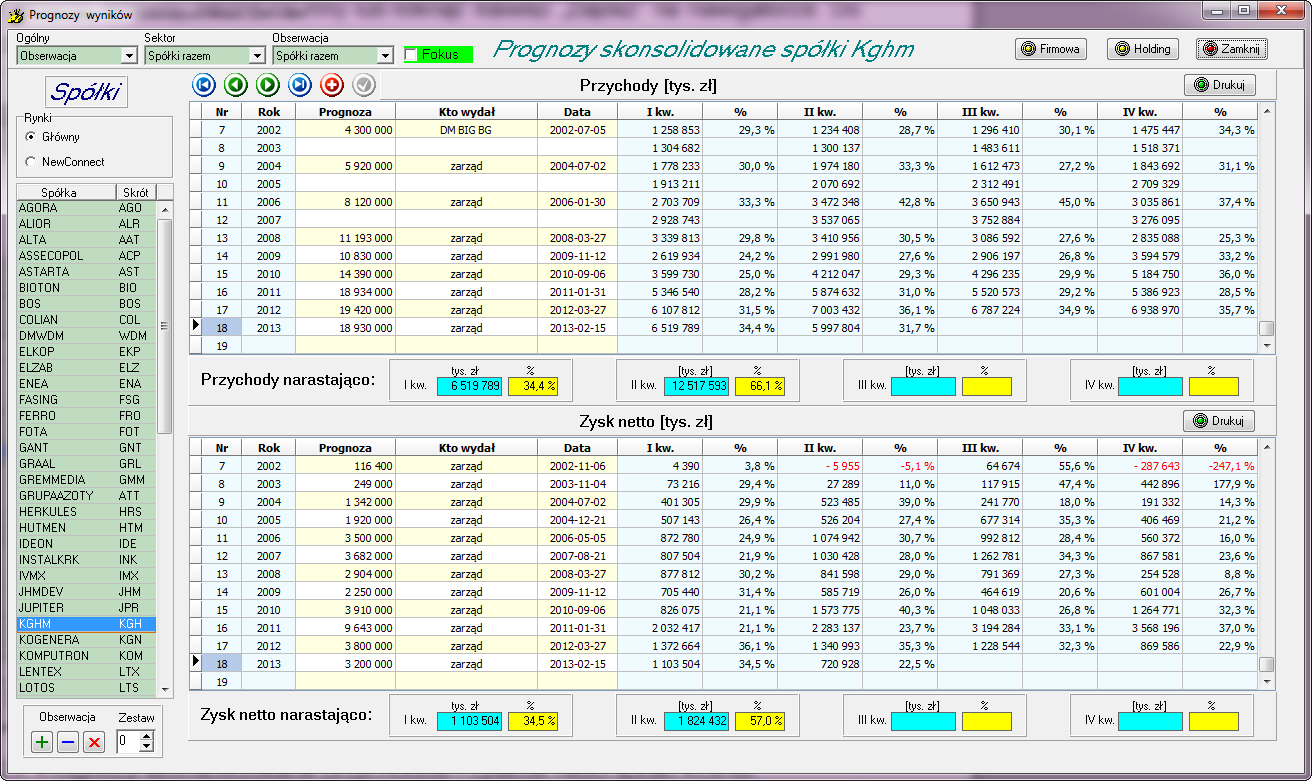Image resolution: width=1312 pixels, height=781 pixels.
Task: Increase the Zestaw stepper value
Action: 146,736
